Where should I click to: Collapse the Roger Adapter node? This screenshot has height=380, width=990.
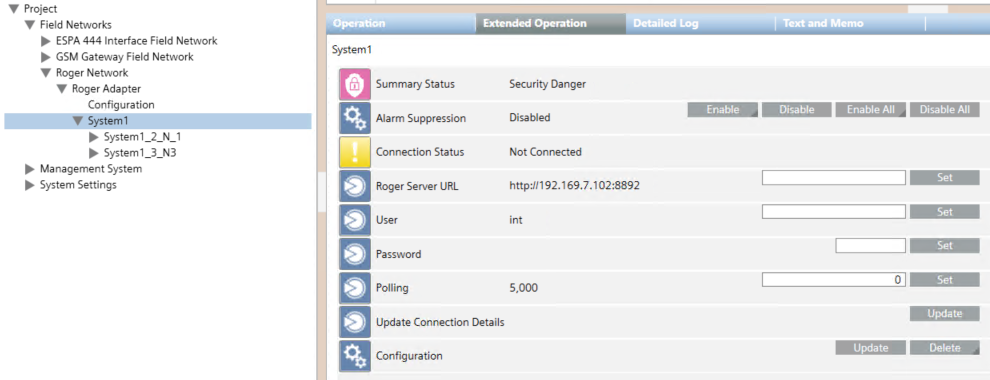click(61, 89)
